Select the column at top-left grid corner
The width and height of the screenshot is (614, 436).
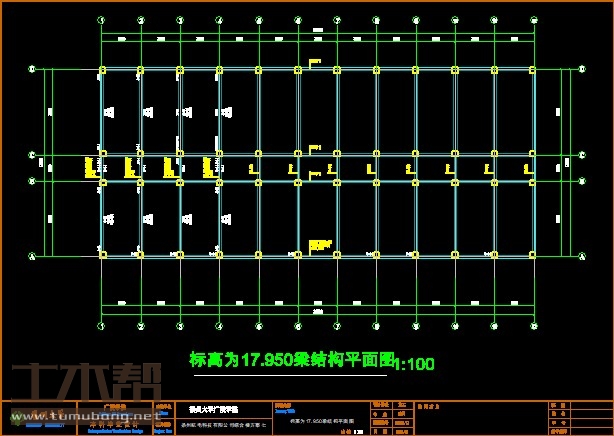pyautogui.click(x=102, y=70)
